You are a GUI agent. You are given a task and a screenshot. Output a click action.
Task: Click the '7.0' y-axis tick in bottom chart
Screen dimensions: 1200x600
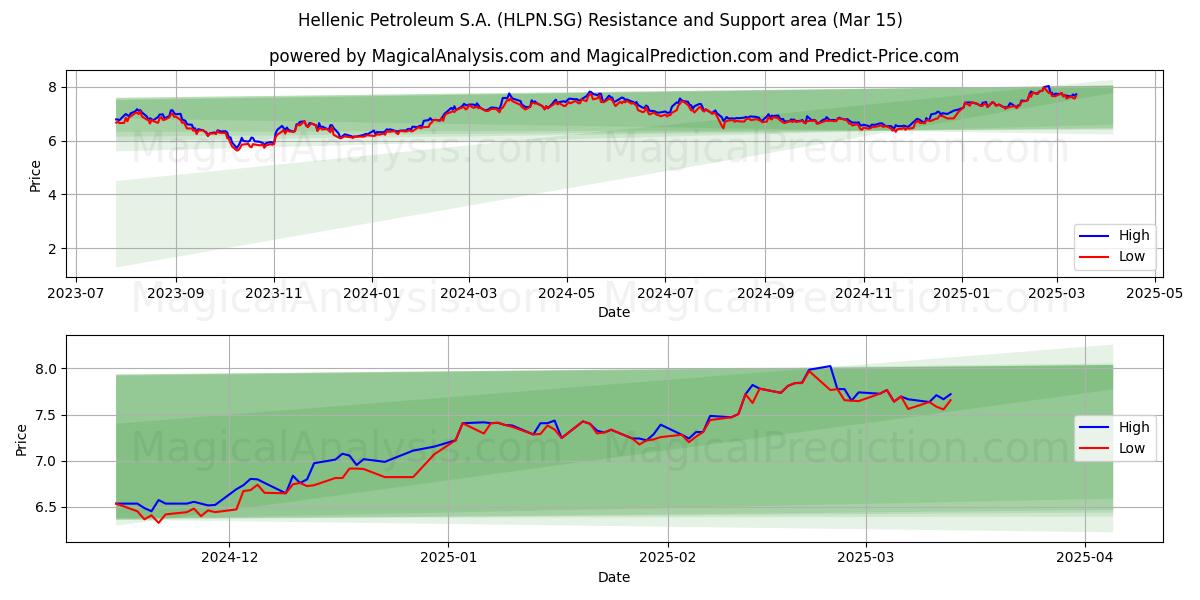click(x=48, y=461)
